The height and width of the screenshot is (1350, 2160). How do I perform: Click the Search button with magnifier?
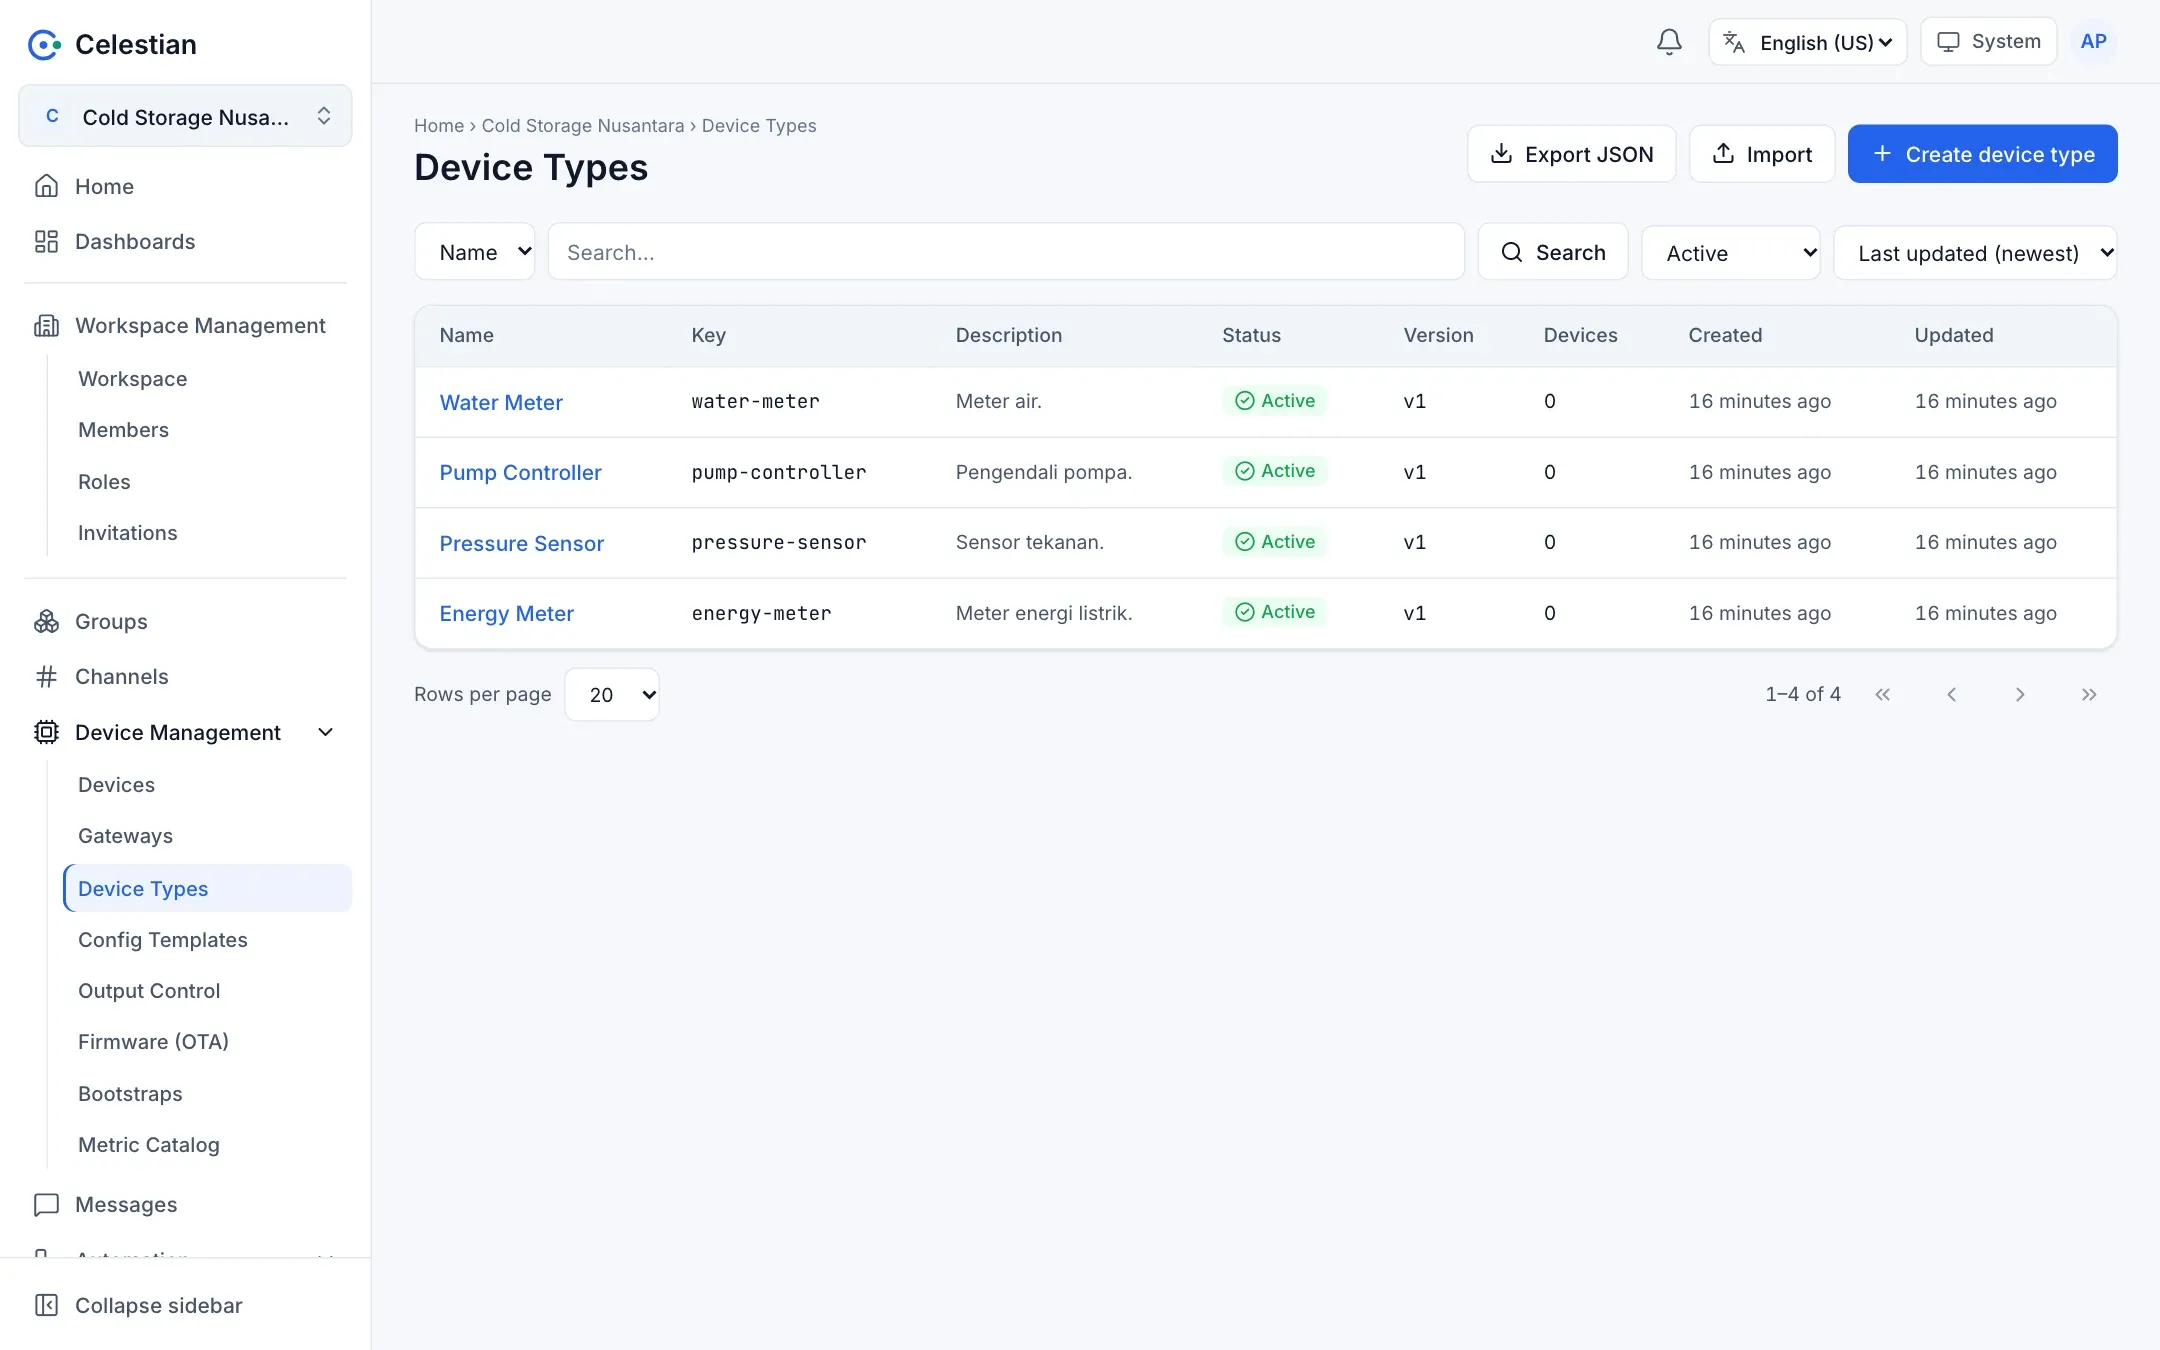pos(1553,252)
